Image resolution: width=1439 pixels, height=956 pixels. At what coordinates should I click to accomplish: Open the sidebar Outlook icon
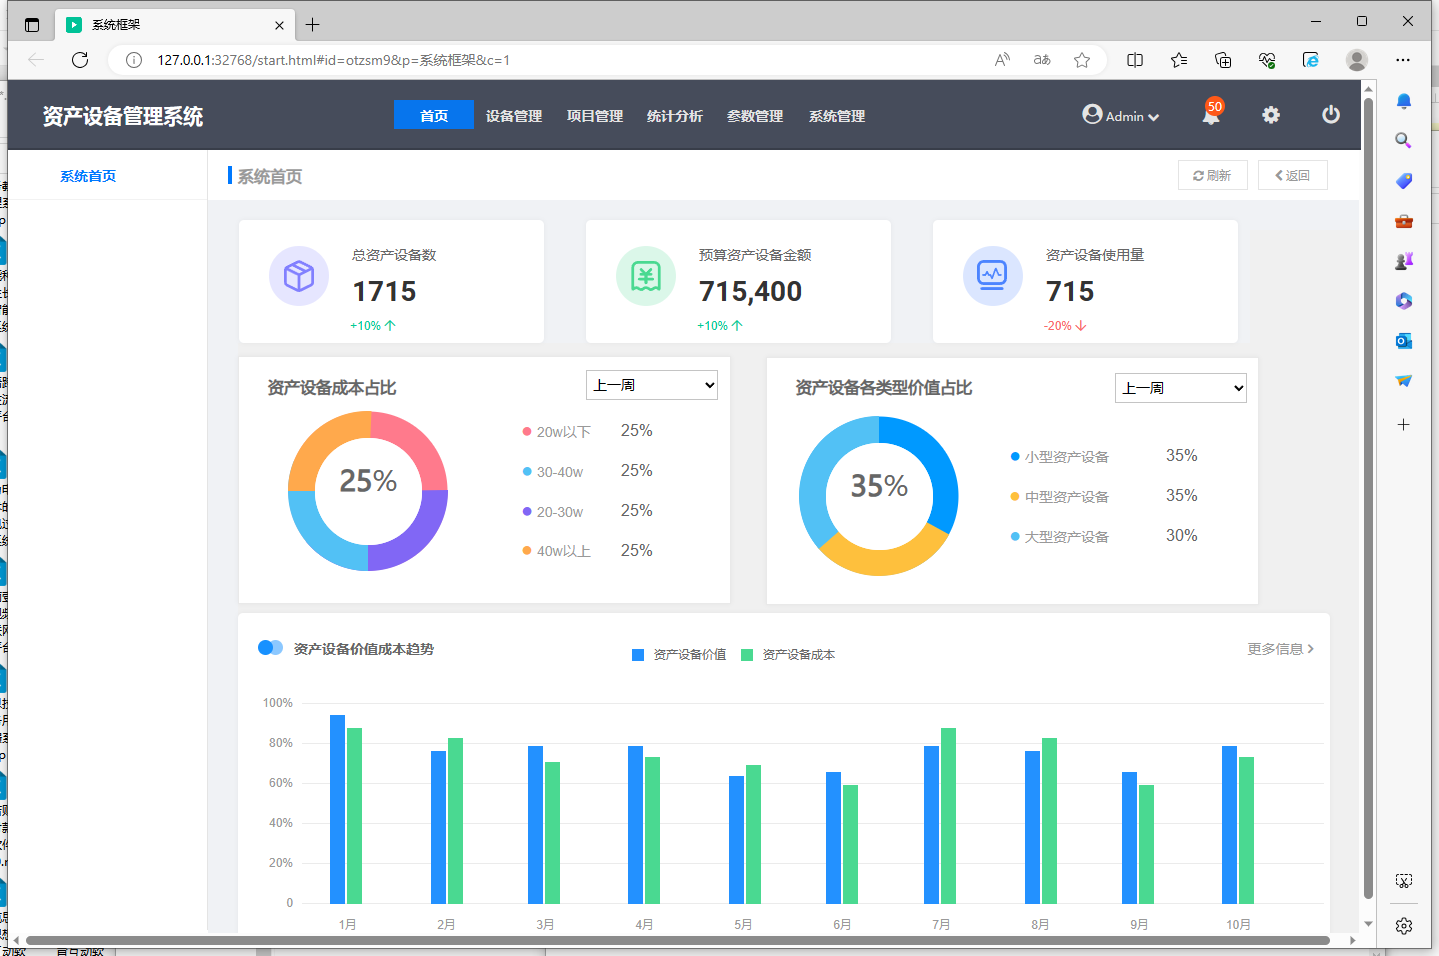[1404, 341]
